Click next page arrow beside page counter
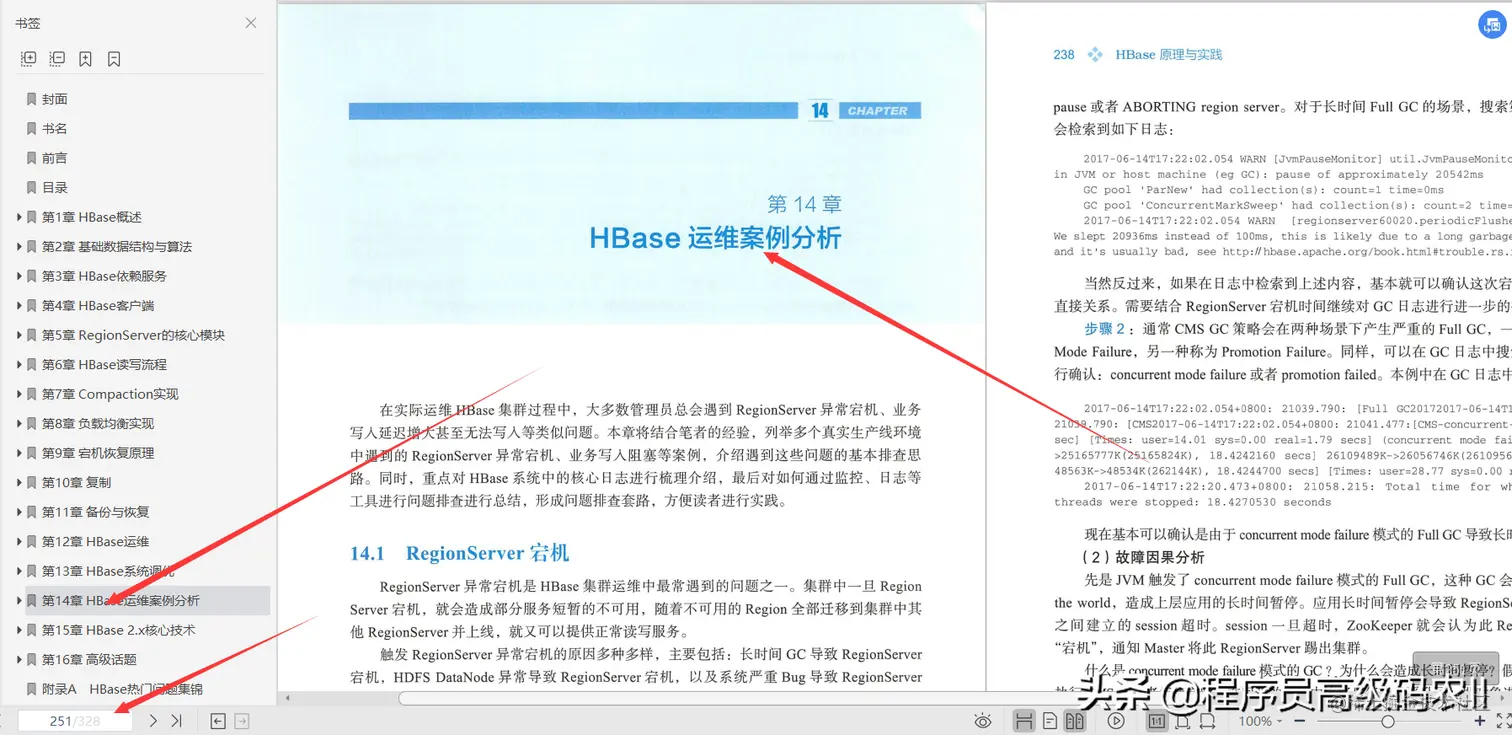This screenshot has width=1512, height=735. (152, 719)
